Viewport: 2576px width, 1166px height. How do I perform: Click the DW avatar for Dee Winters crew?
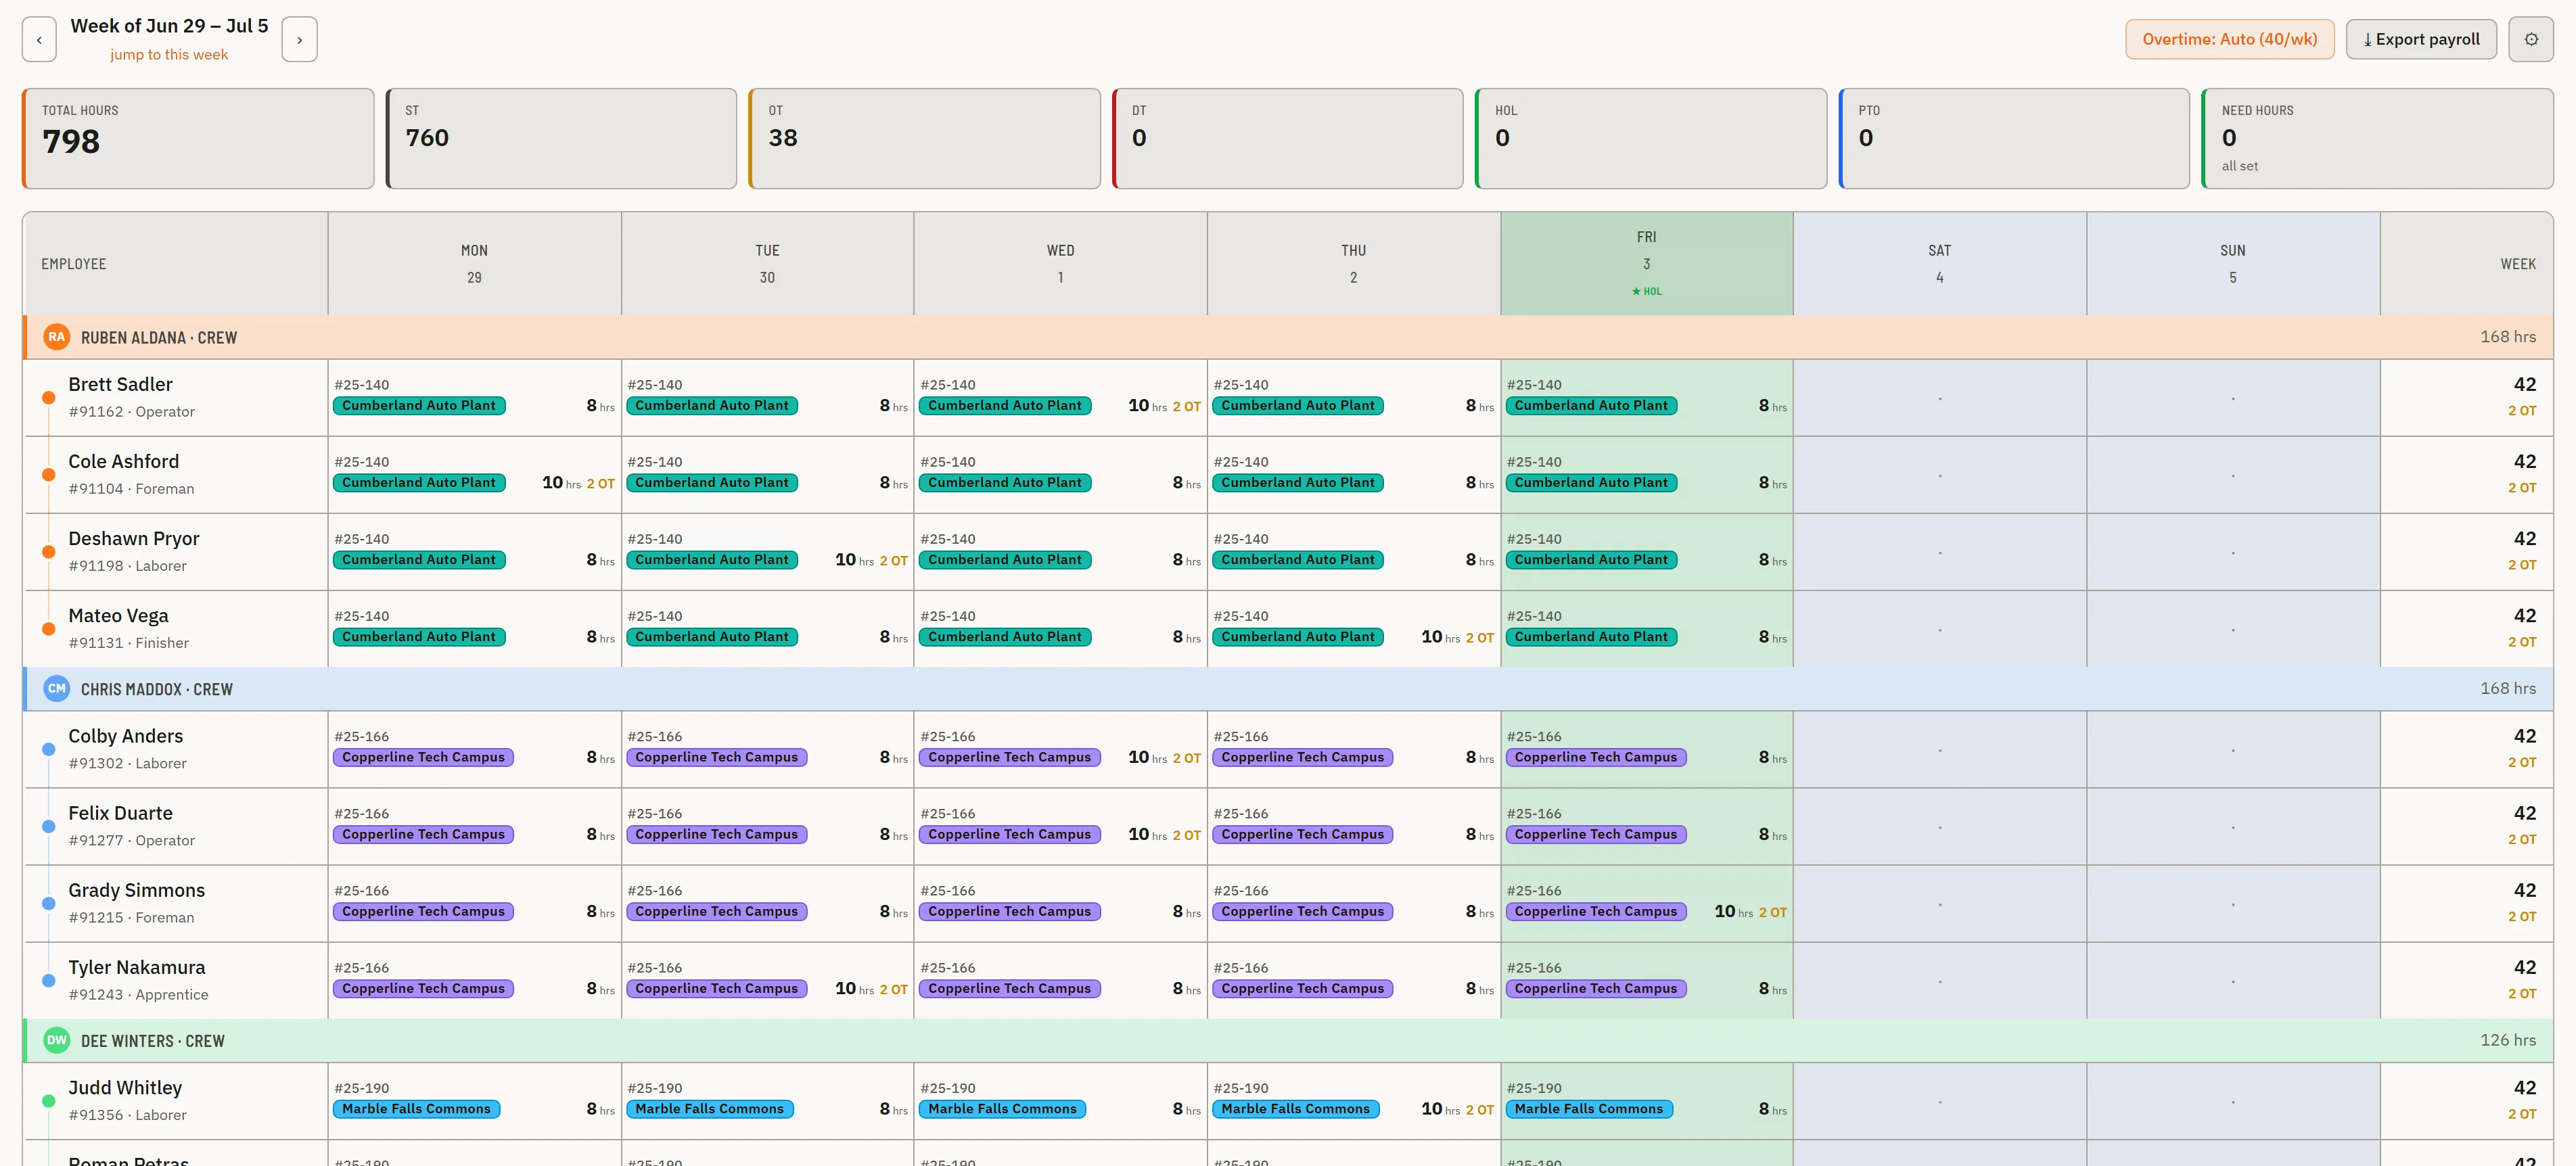tap(56, 1040)
